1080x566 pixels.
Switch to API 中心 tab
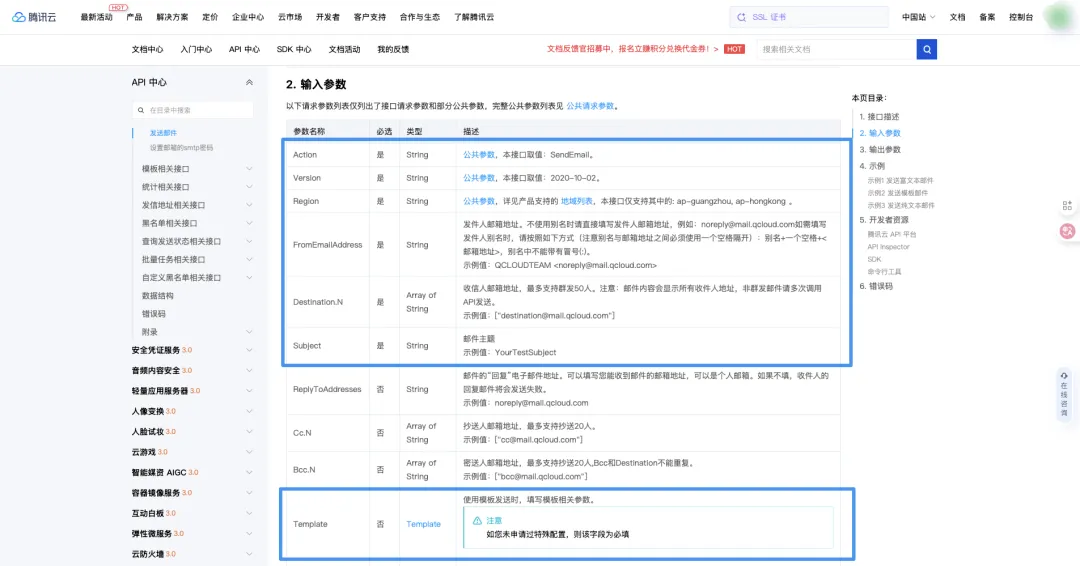(245, 50)
